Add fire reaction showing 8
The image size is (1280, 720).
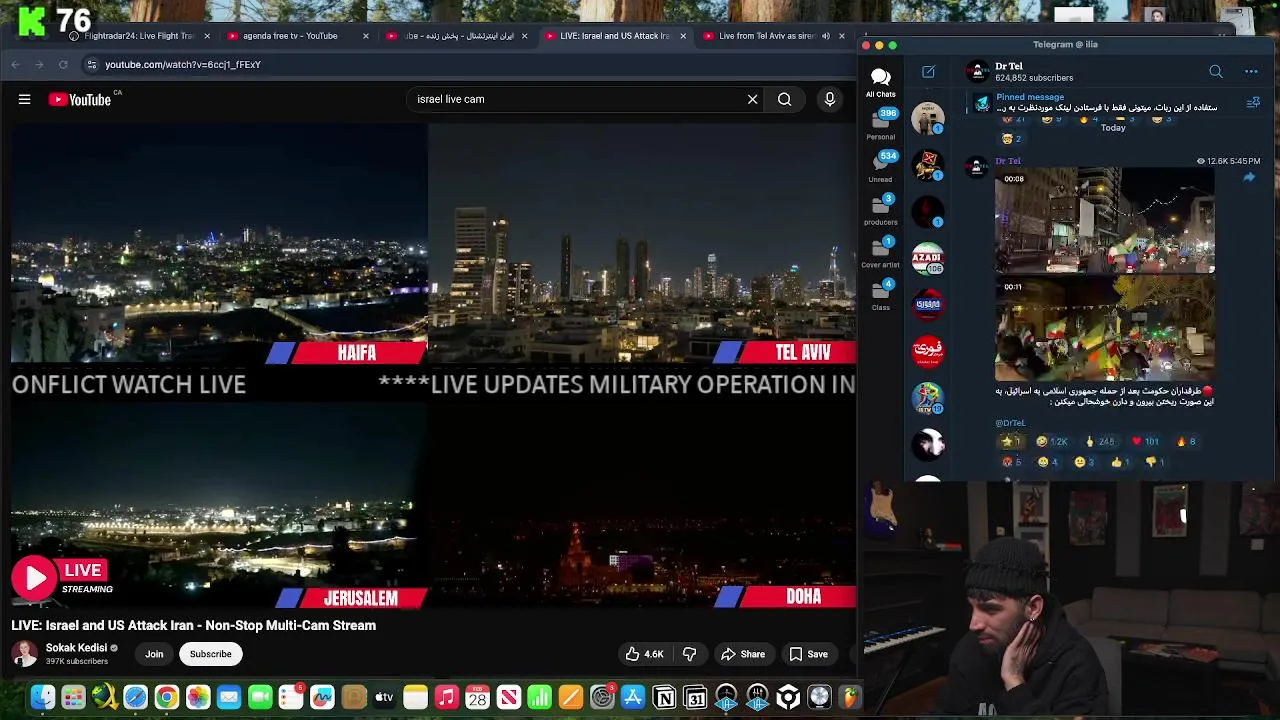(1187, 441)
